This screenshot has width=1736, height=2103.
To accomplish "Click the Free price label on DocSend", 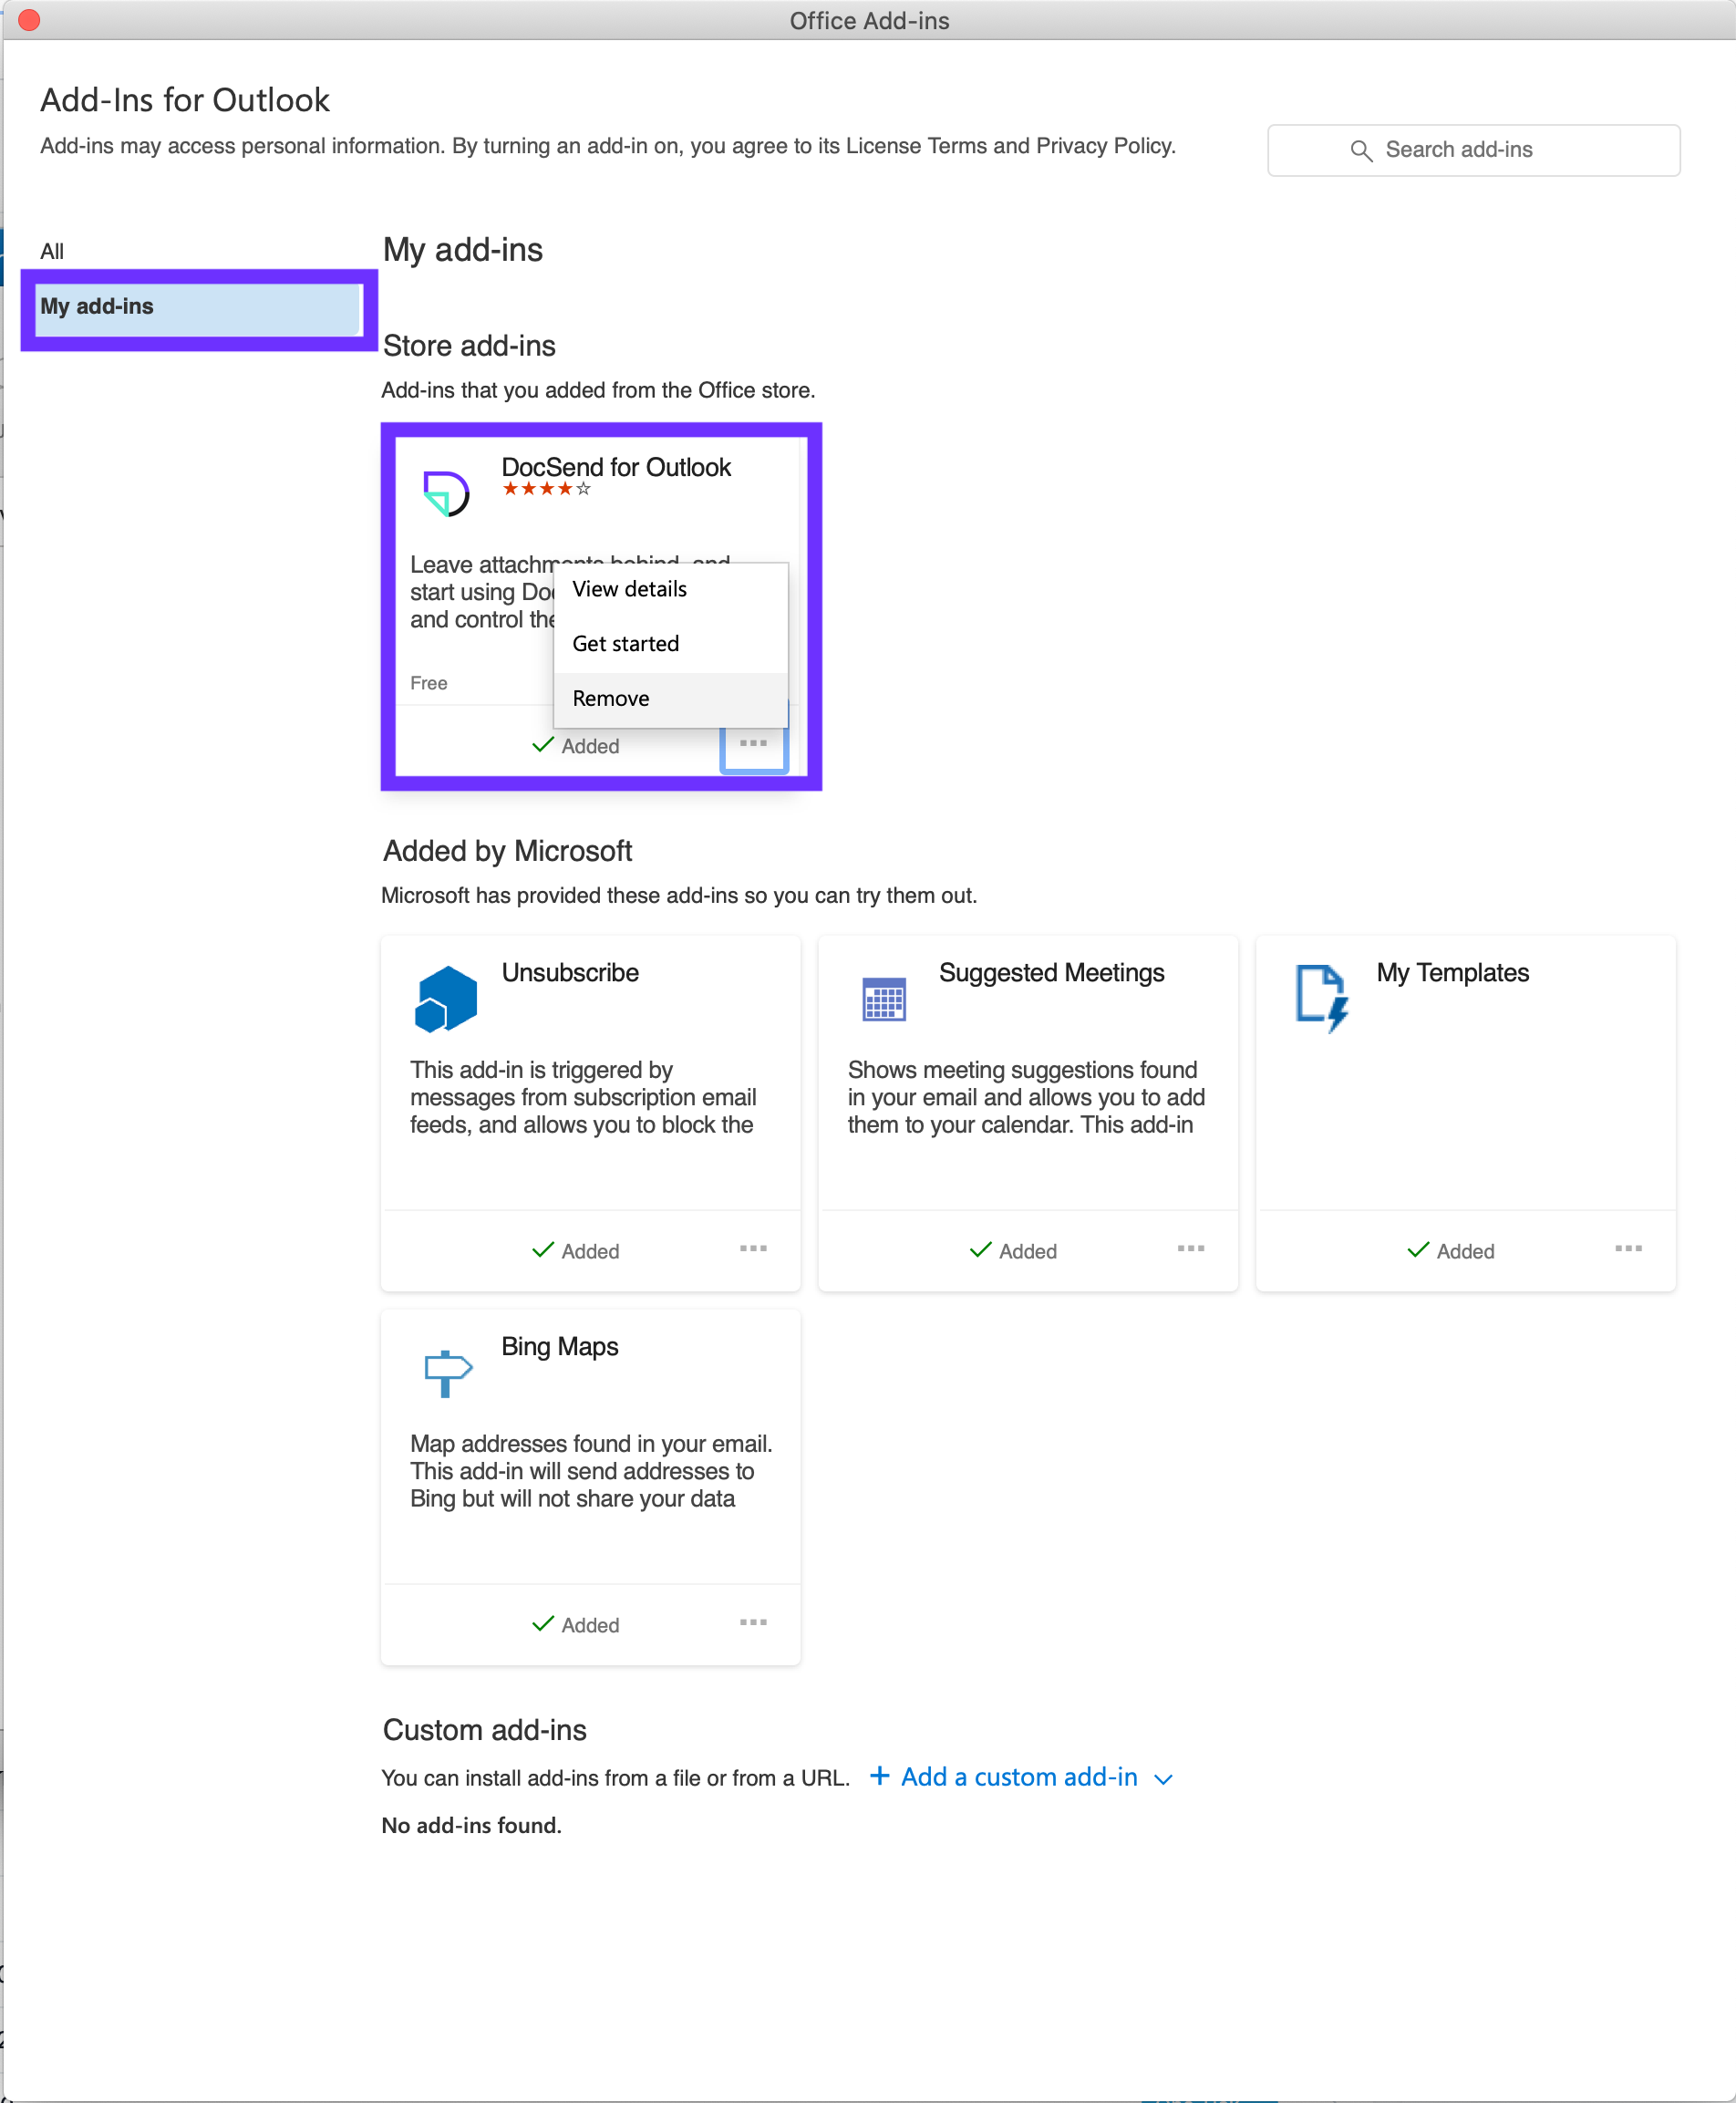I will (428, 683).
